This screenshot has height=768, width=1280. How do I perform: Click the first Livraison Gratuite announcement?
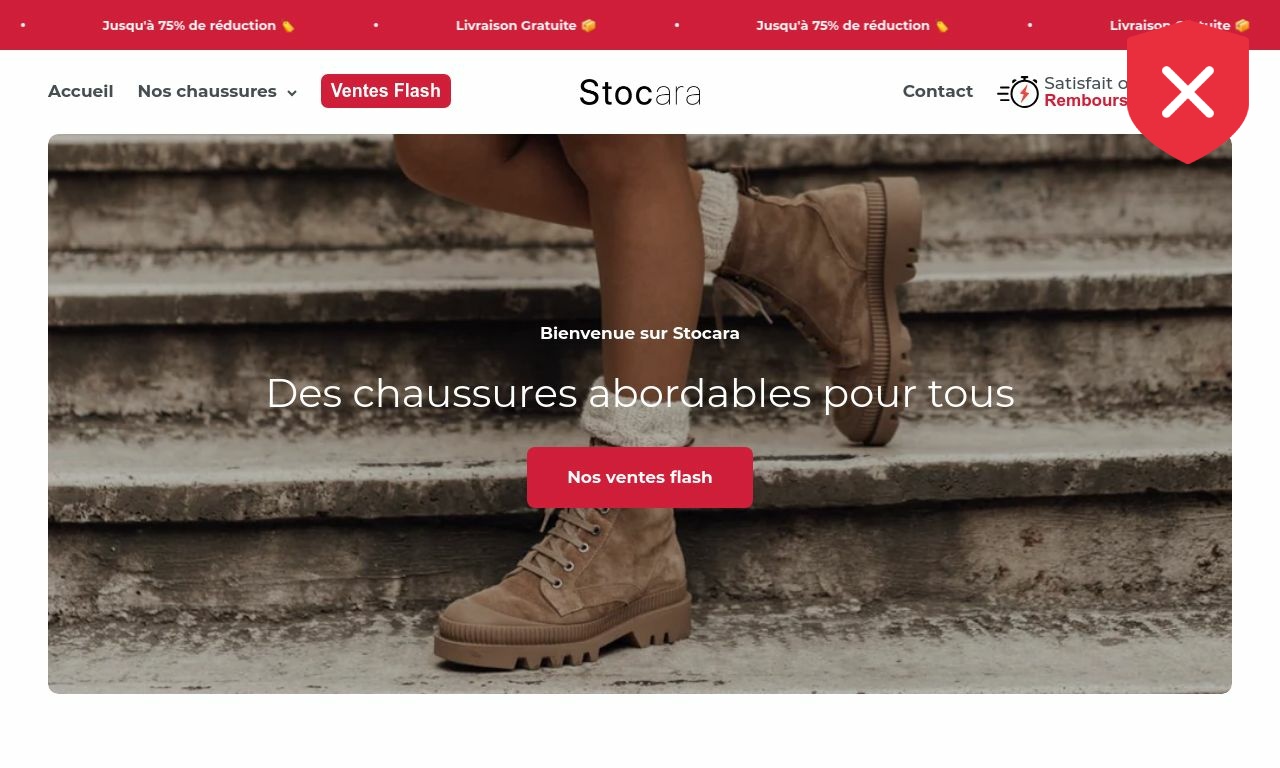click(516, 26)
